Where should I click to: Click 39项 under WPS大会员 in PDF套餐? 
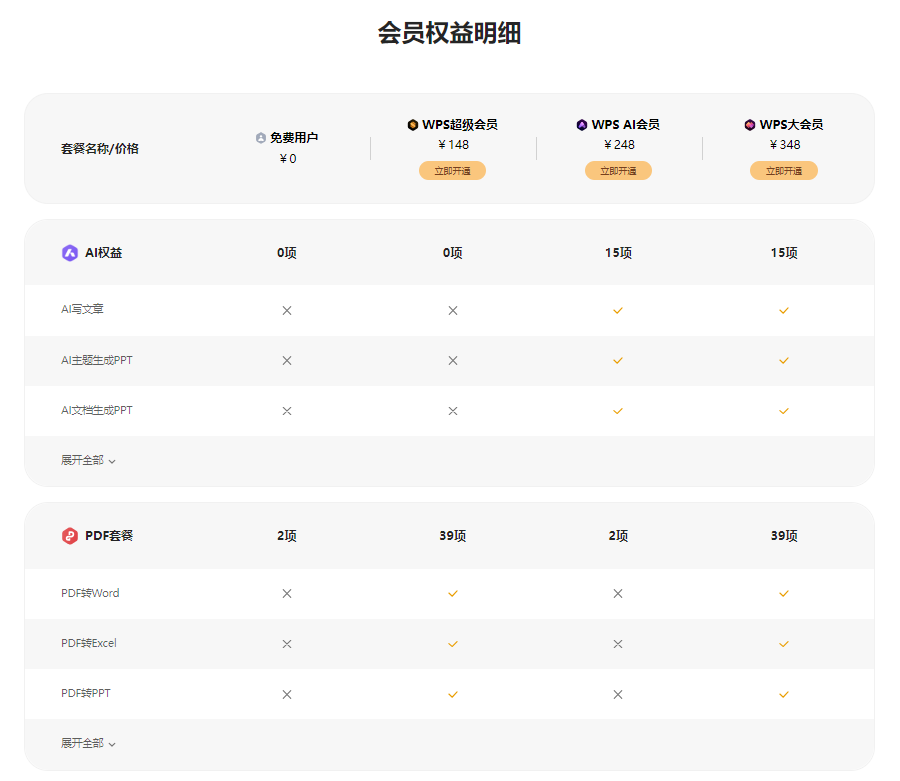[784, 535]
